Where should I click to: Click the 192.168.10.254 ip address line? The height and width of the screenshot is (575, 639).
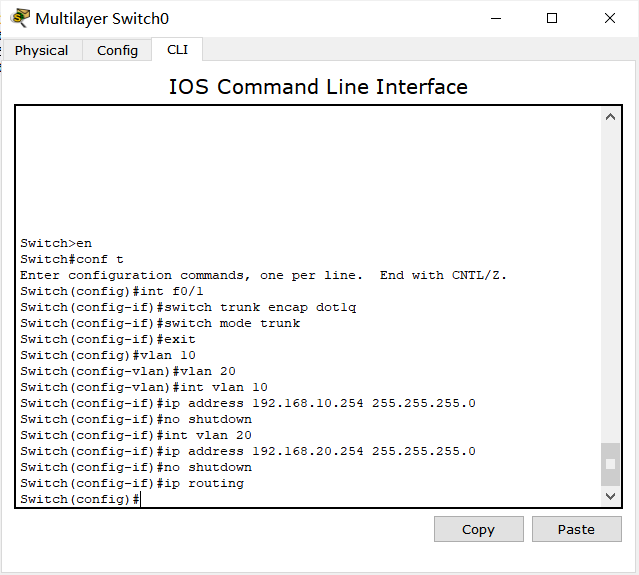pyautogui.click(x=248, y=403)
